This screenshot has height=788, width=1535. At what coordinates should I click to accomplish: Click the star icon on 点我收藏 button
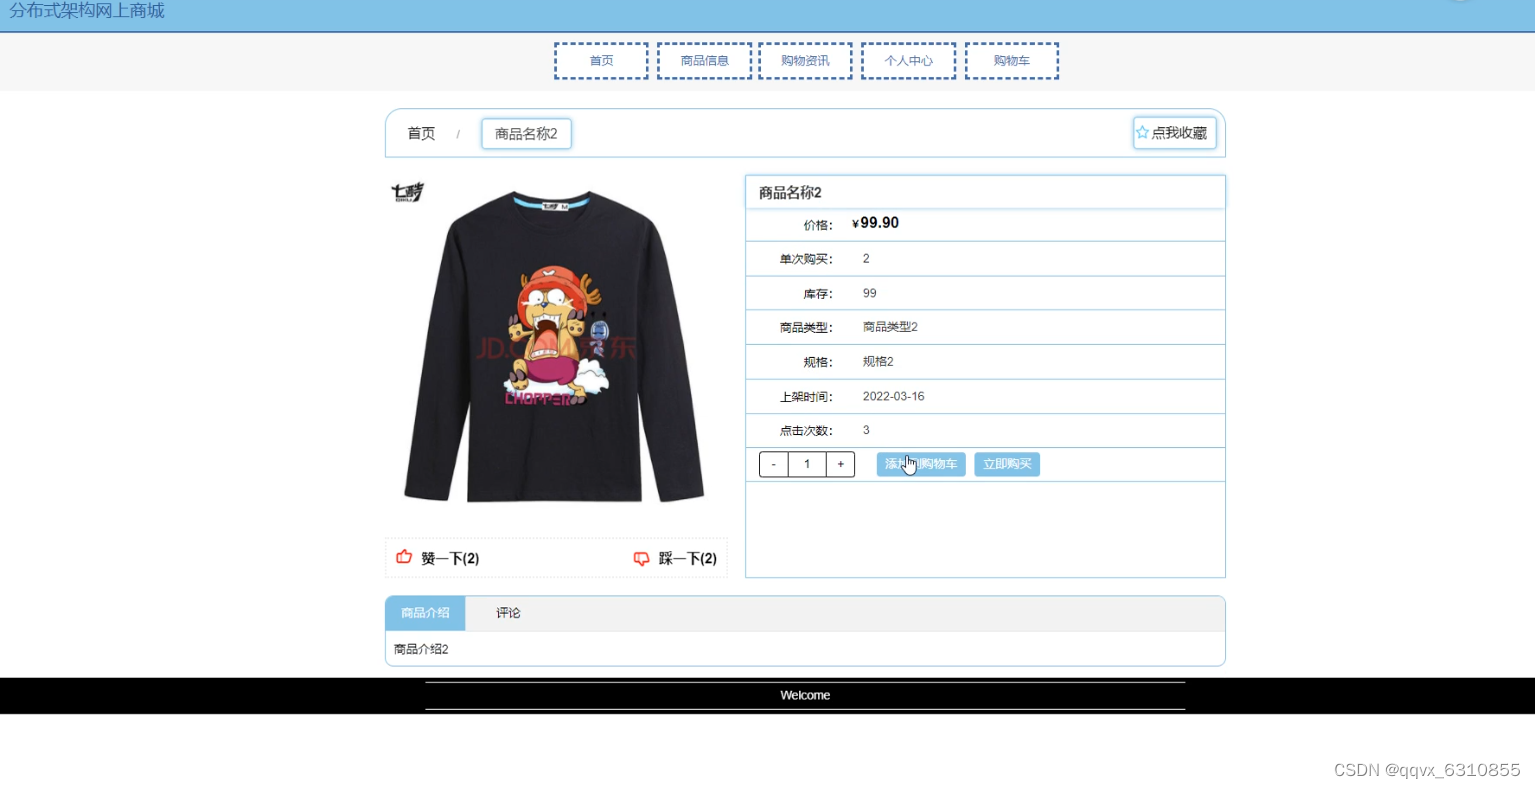[x=1142, y=131]
